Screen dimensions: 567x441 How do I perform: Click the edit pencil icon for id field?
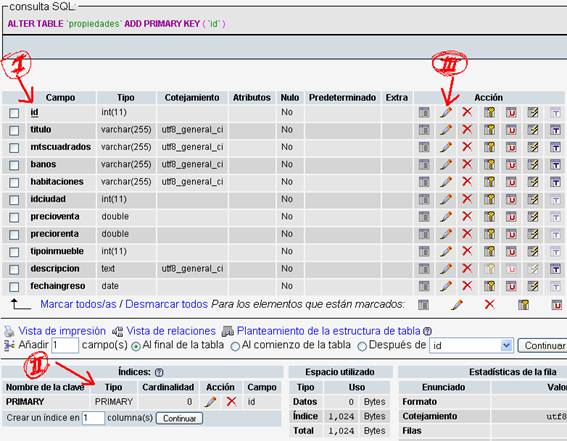click(x=446, y=112)
